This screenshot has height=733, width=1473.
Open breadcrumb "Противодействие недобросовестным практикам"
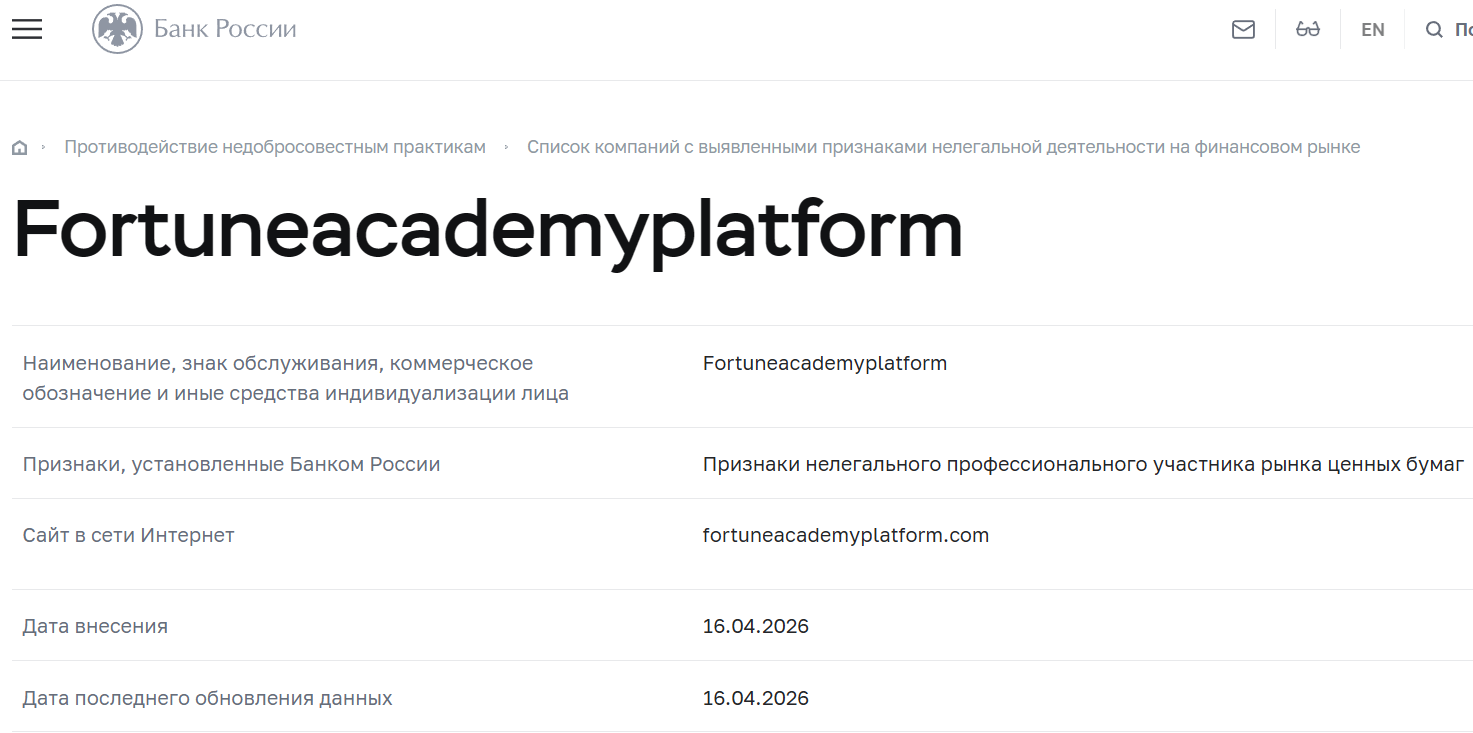pos(274,146)
